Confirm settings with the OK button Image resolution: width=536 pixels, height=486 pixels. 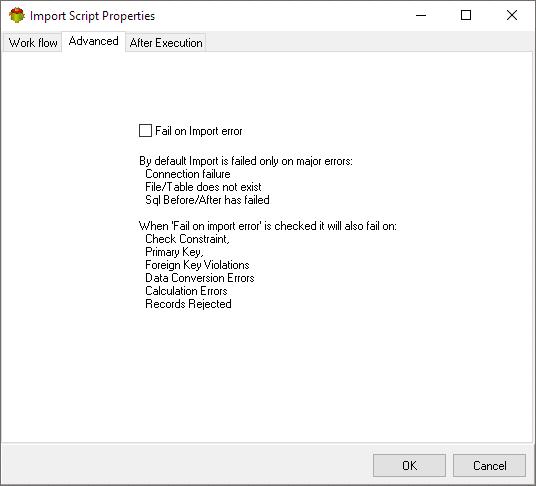(x=409, y=465)
